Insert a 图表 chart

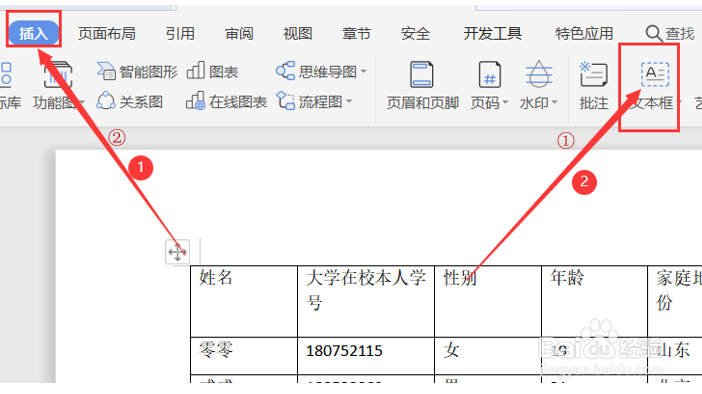tap(212, 71)
